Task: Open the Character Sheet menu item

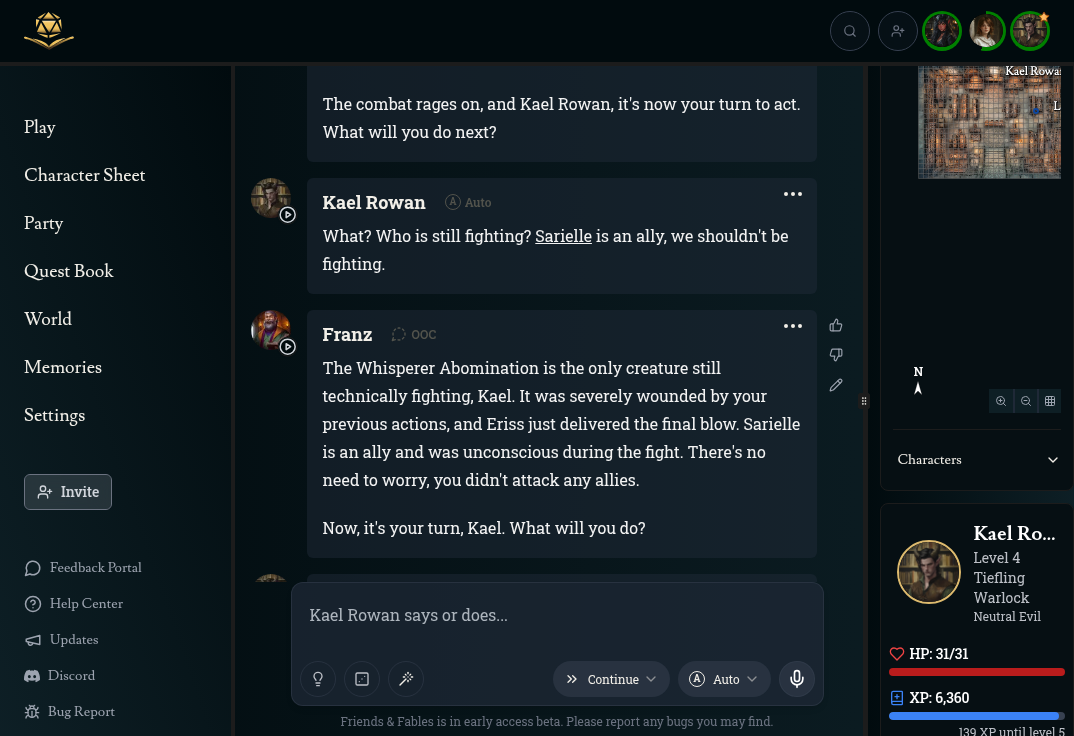Action: point(85,175)
